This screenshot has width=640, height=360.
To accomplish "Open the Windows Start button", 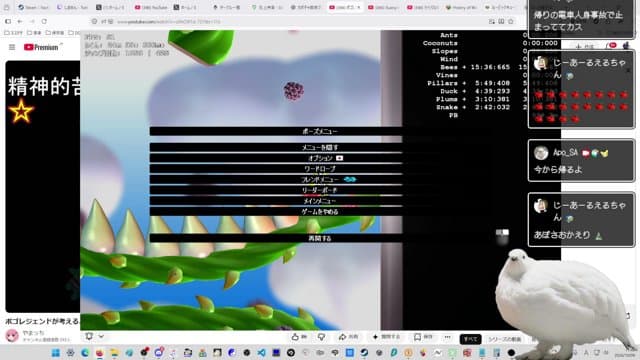I will [56, 353].
